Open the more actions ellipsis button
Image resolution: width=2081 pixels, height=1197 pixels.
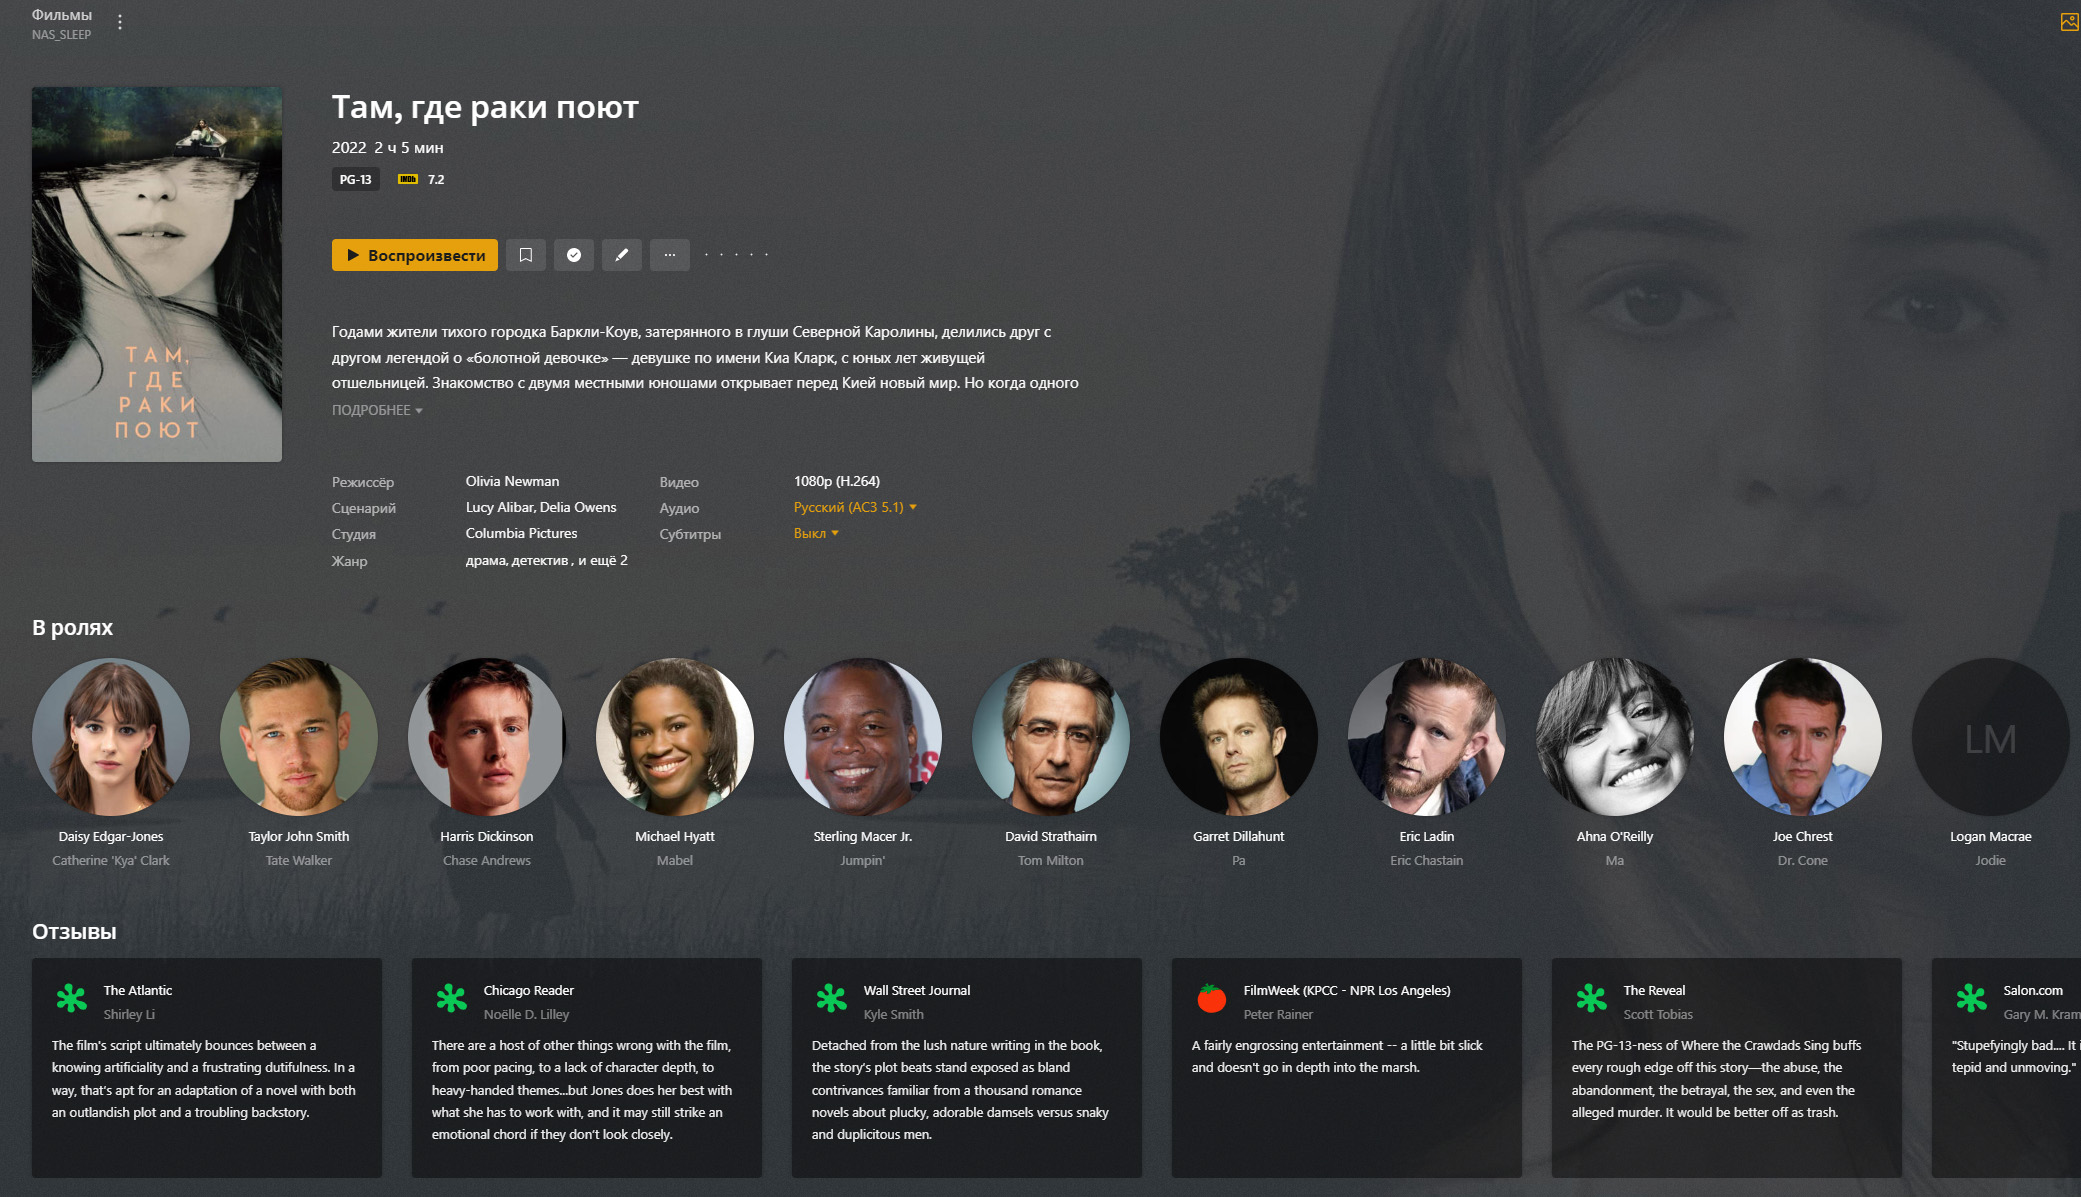[670, 255]
